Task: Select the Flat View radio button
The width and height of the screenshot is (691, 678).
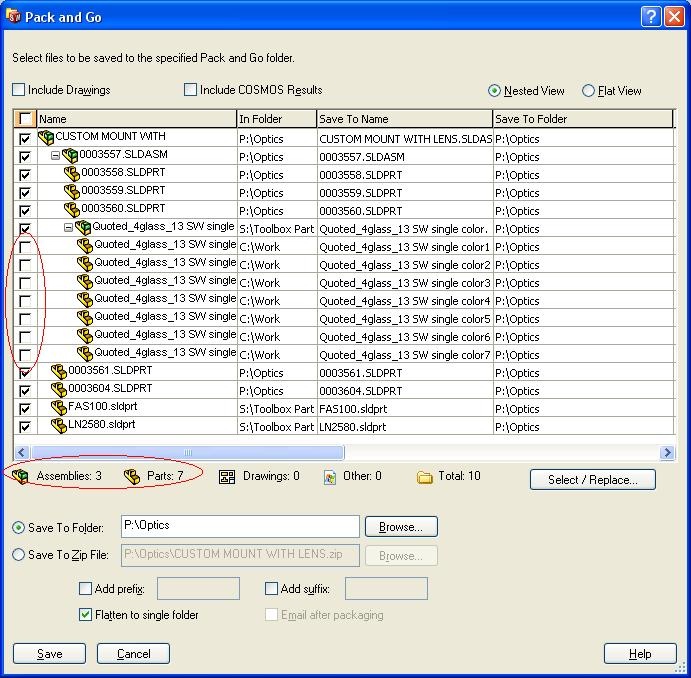Action: click(x=588, y=91)
